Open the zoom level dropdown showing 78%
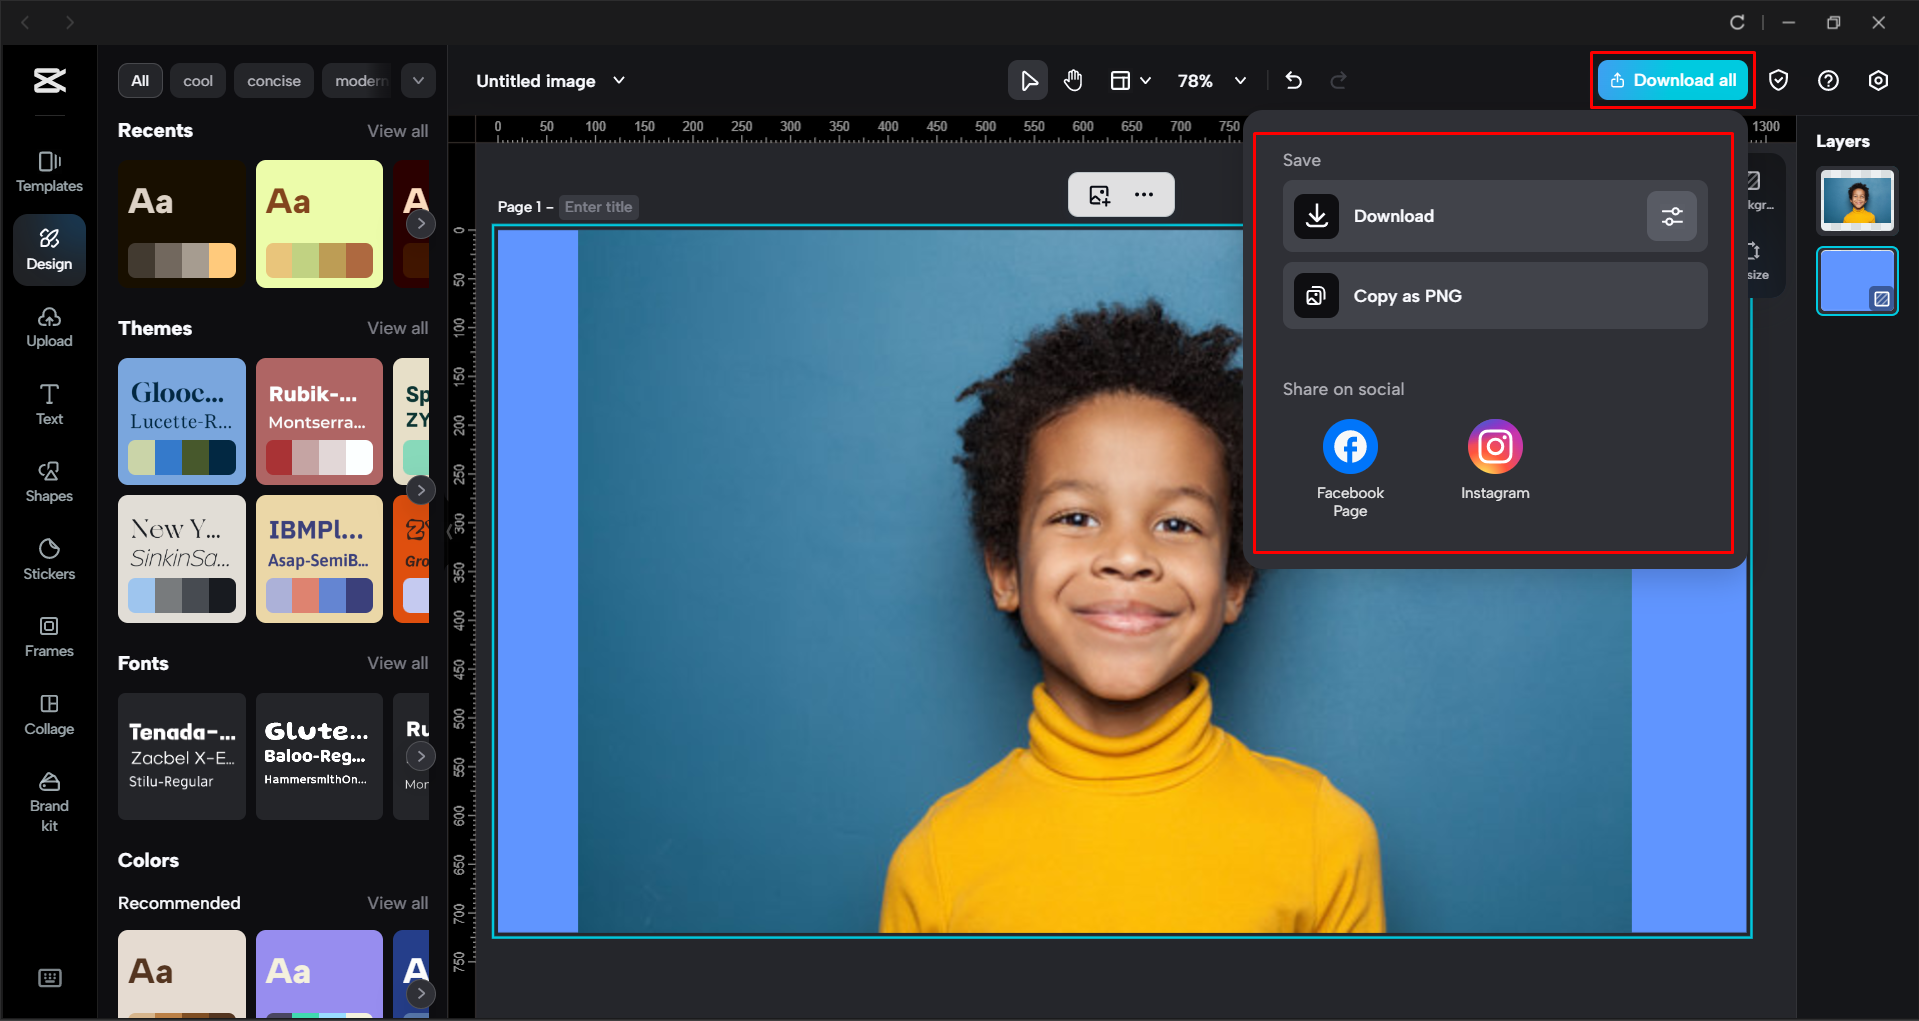 click(1211, 80)
